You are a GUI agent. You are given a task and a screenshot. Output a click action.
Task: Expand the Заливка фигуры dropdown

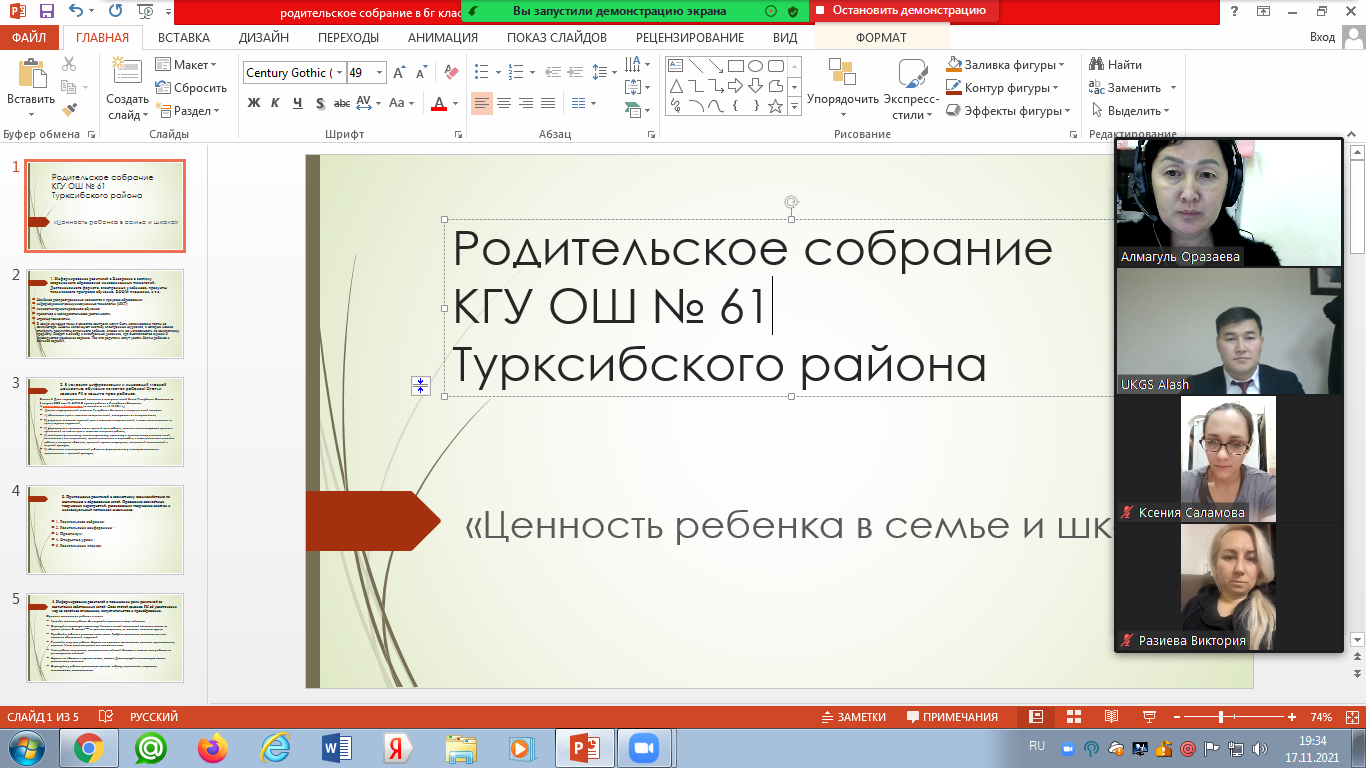click(x=1061, y=65)
